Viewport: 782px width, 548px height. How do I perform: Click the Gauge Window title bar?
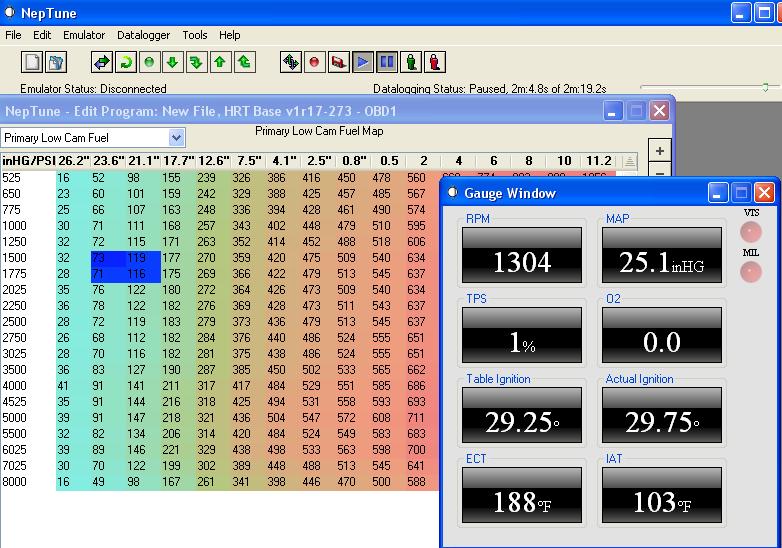[574, 193]
